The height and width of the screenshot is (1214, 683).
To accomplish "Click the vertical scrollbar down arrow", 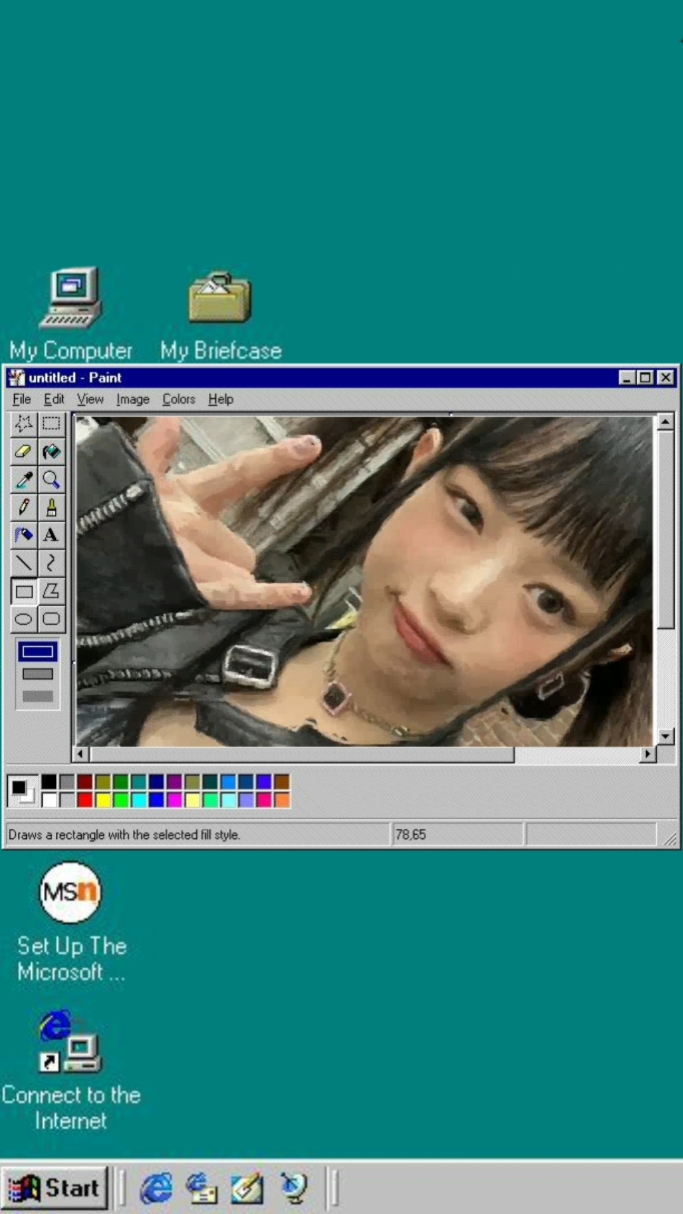I will click(x=665, y=737).
